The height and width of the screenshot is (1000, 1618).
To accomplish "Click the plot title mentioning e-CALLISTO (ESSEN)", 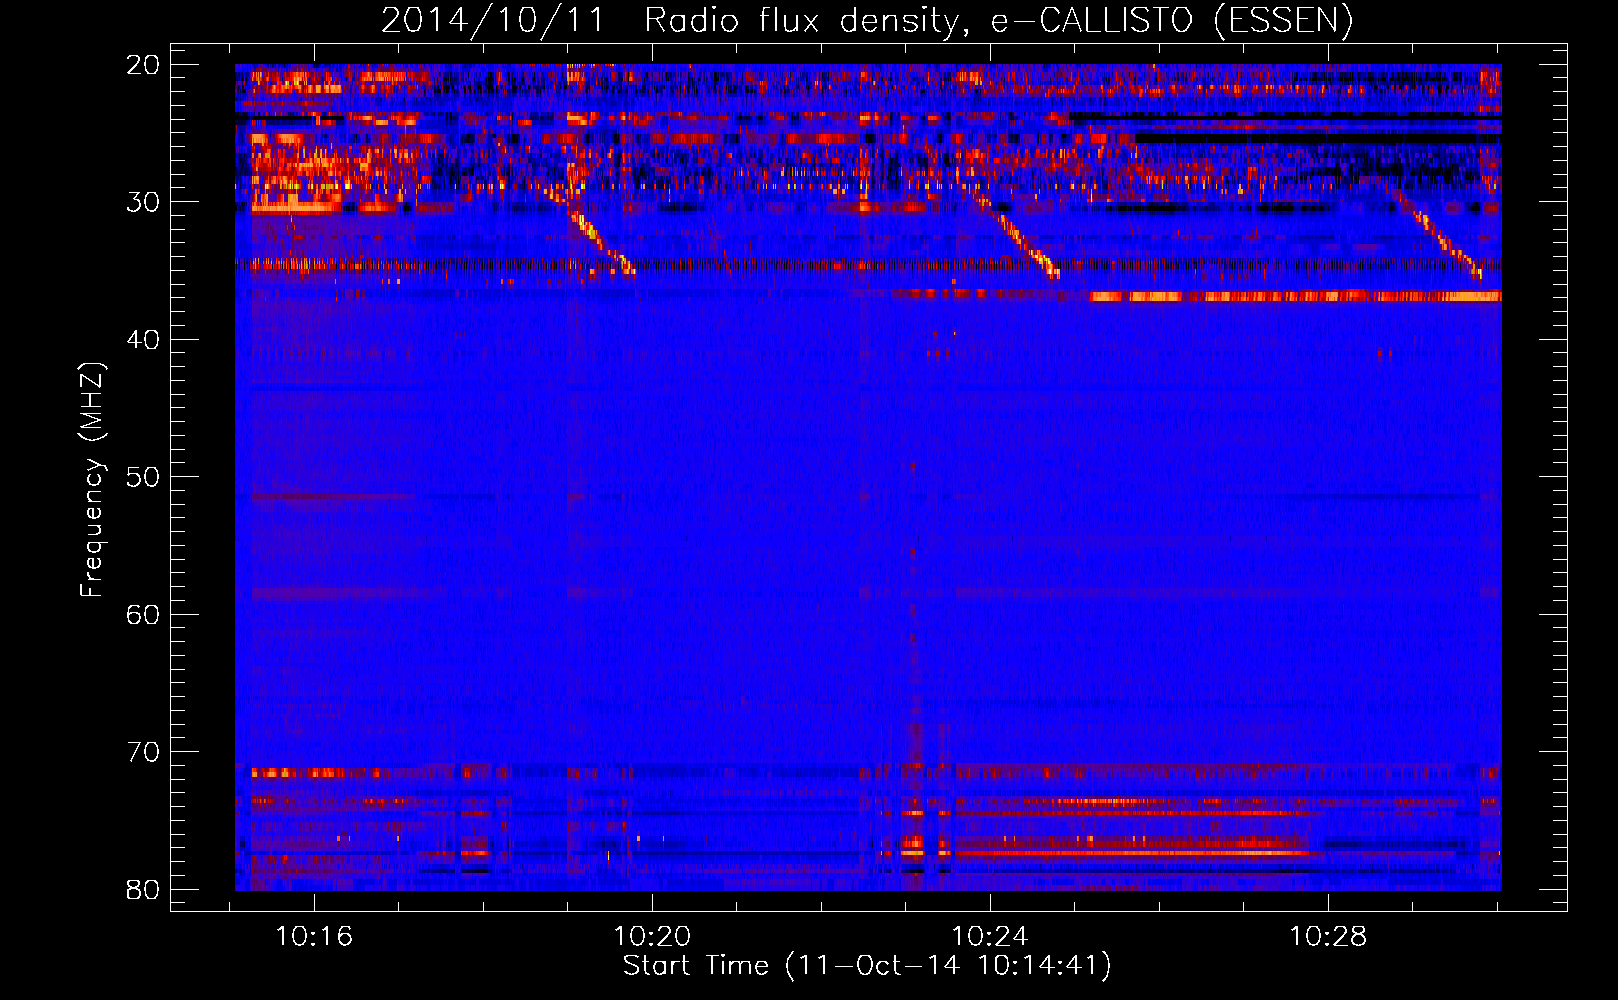I will (867, 21).
